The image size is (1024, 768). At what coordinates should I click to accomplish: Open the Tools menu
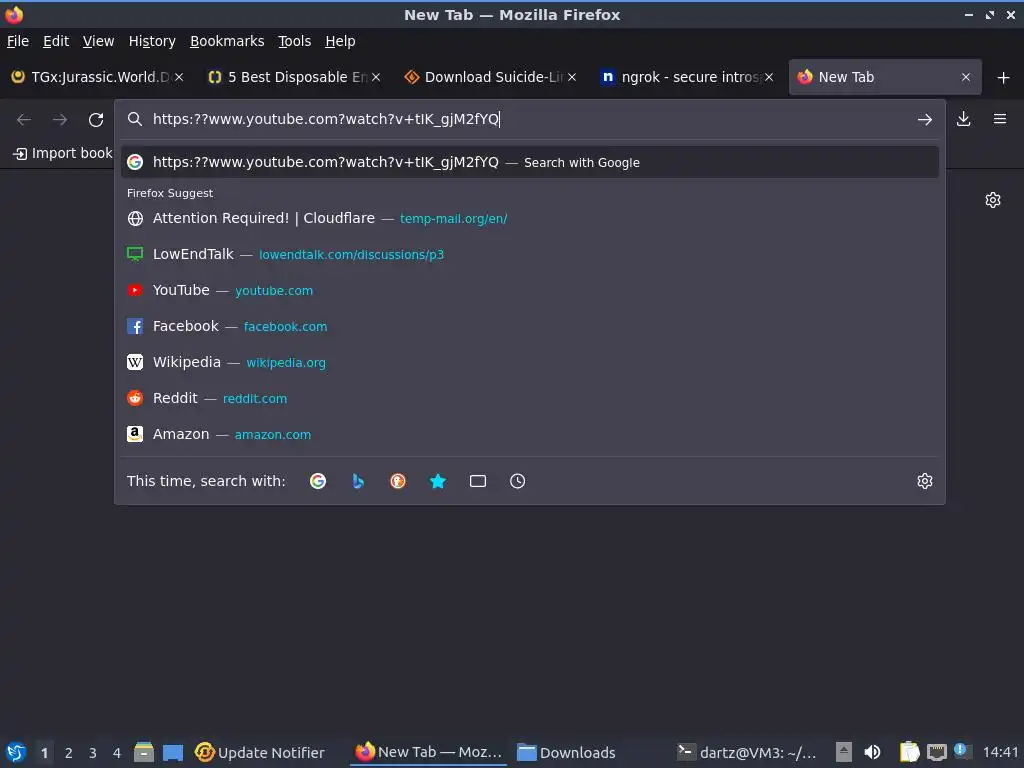(x=295, y=41)
